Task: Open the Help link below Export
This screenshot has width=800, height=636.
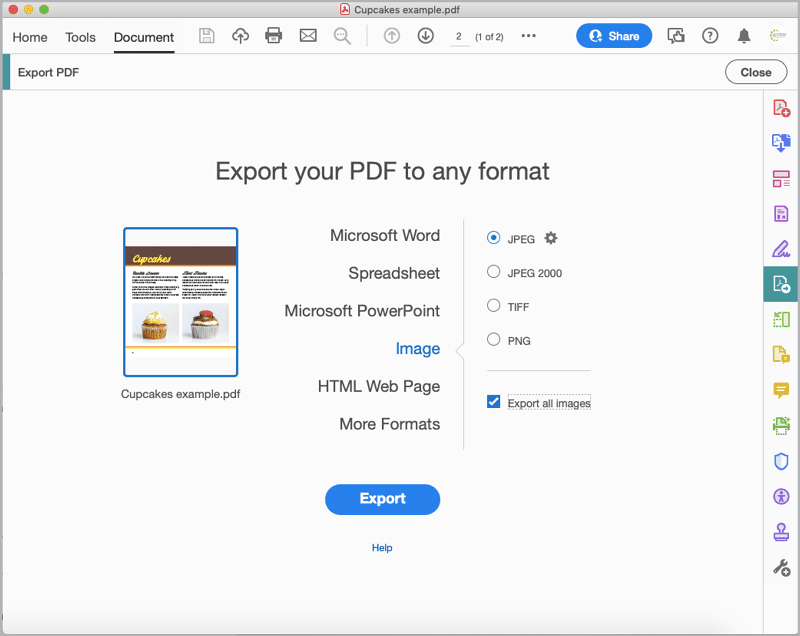Action: [382, 547]
